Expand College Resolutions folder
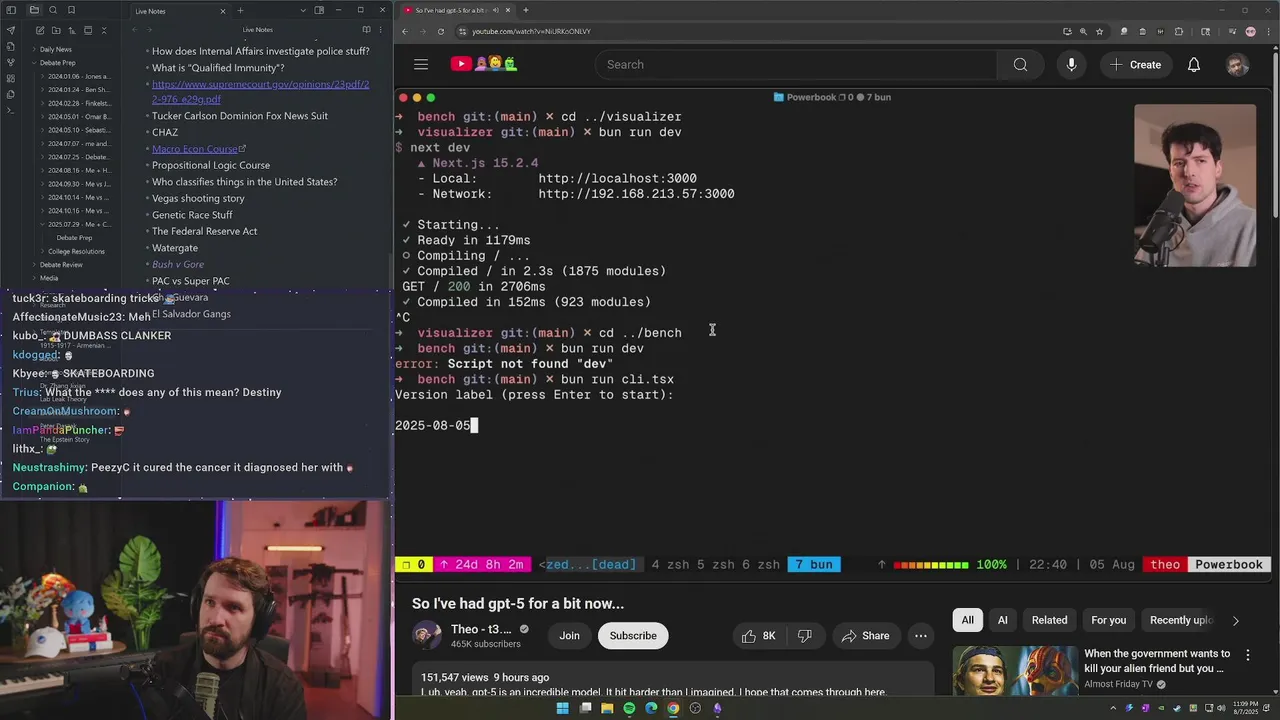Screen dimensions: 1280x720 click(x=76, y=251)
